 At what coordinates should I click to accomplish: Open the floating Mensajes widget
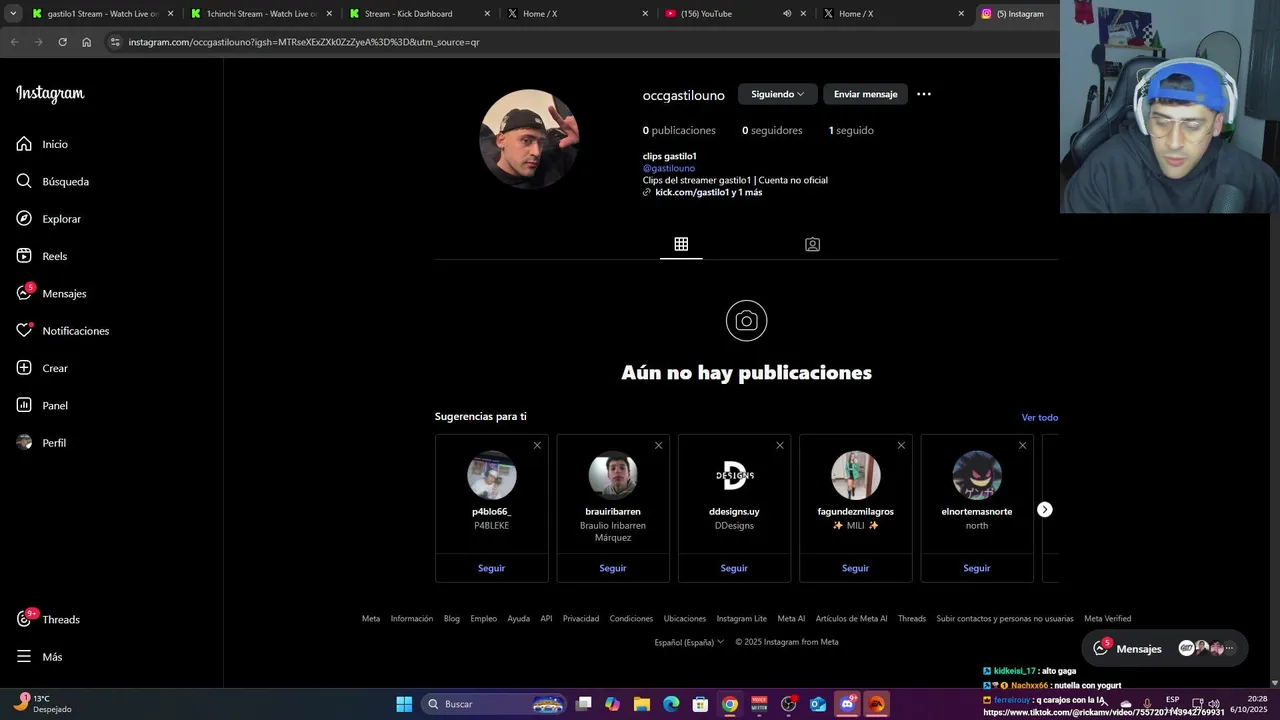click(1165, 648)
